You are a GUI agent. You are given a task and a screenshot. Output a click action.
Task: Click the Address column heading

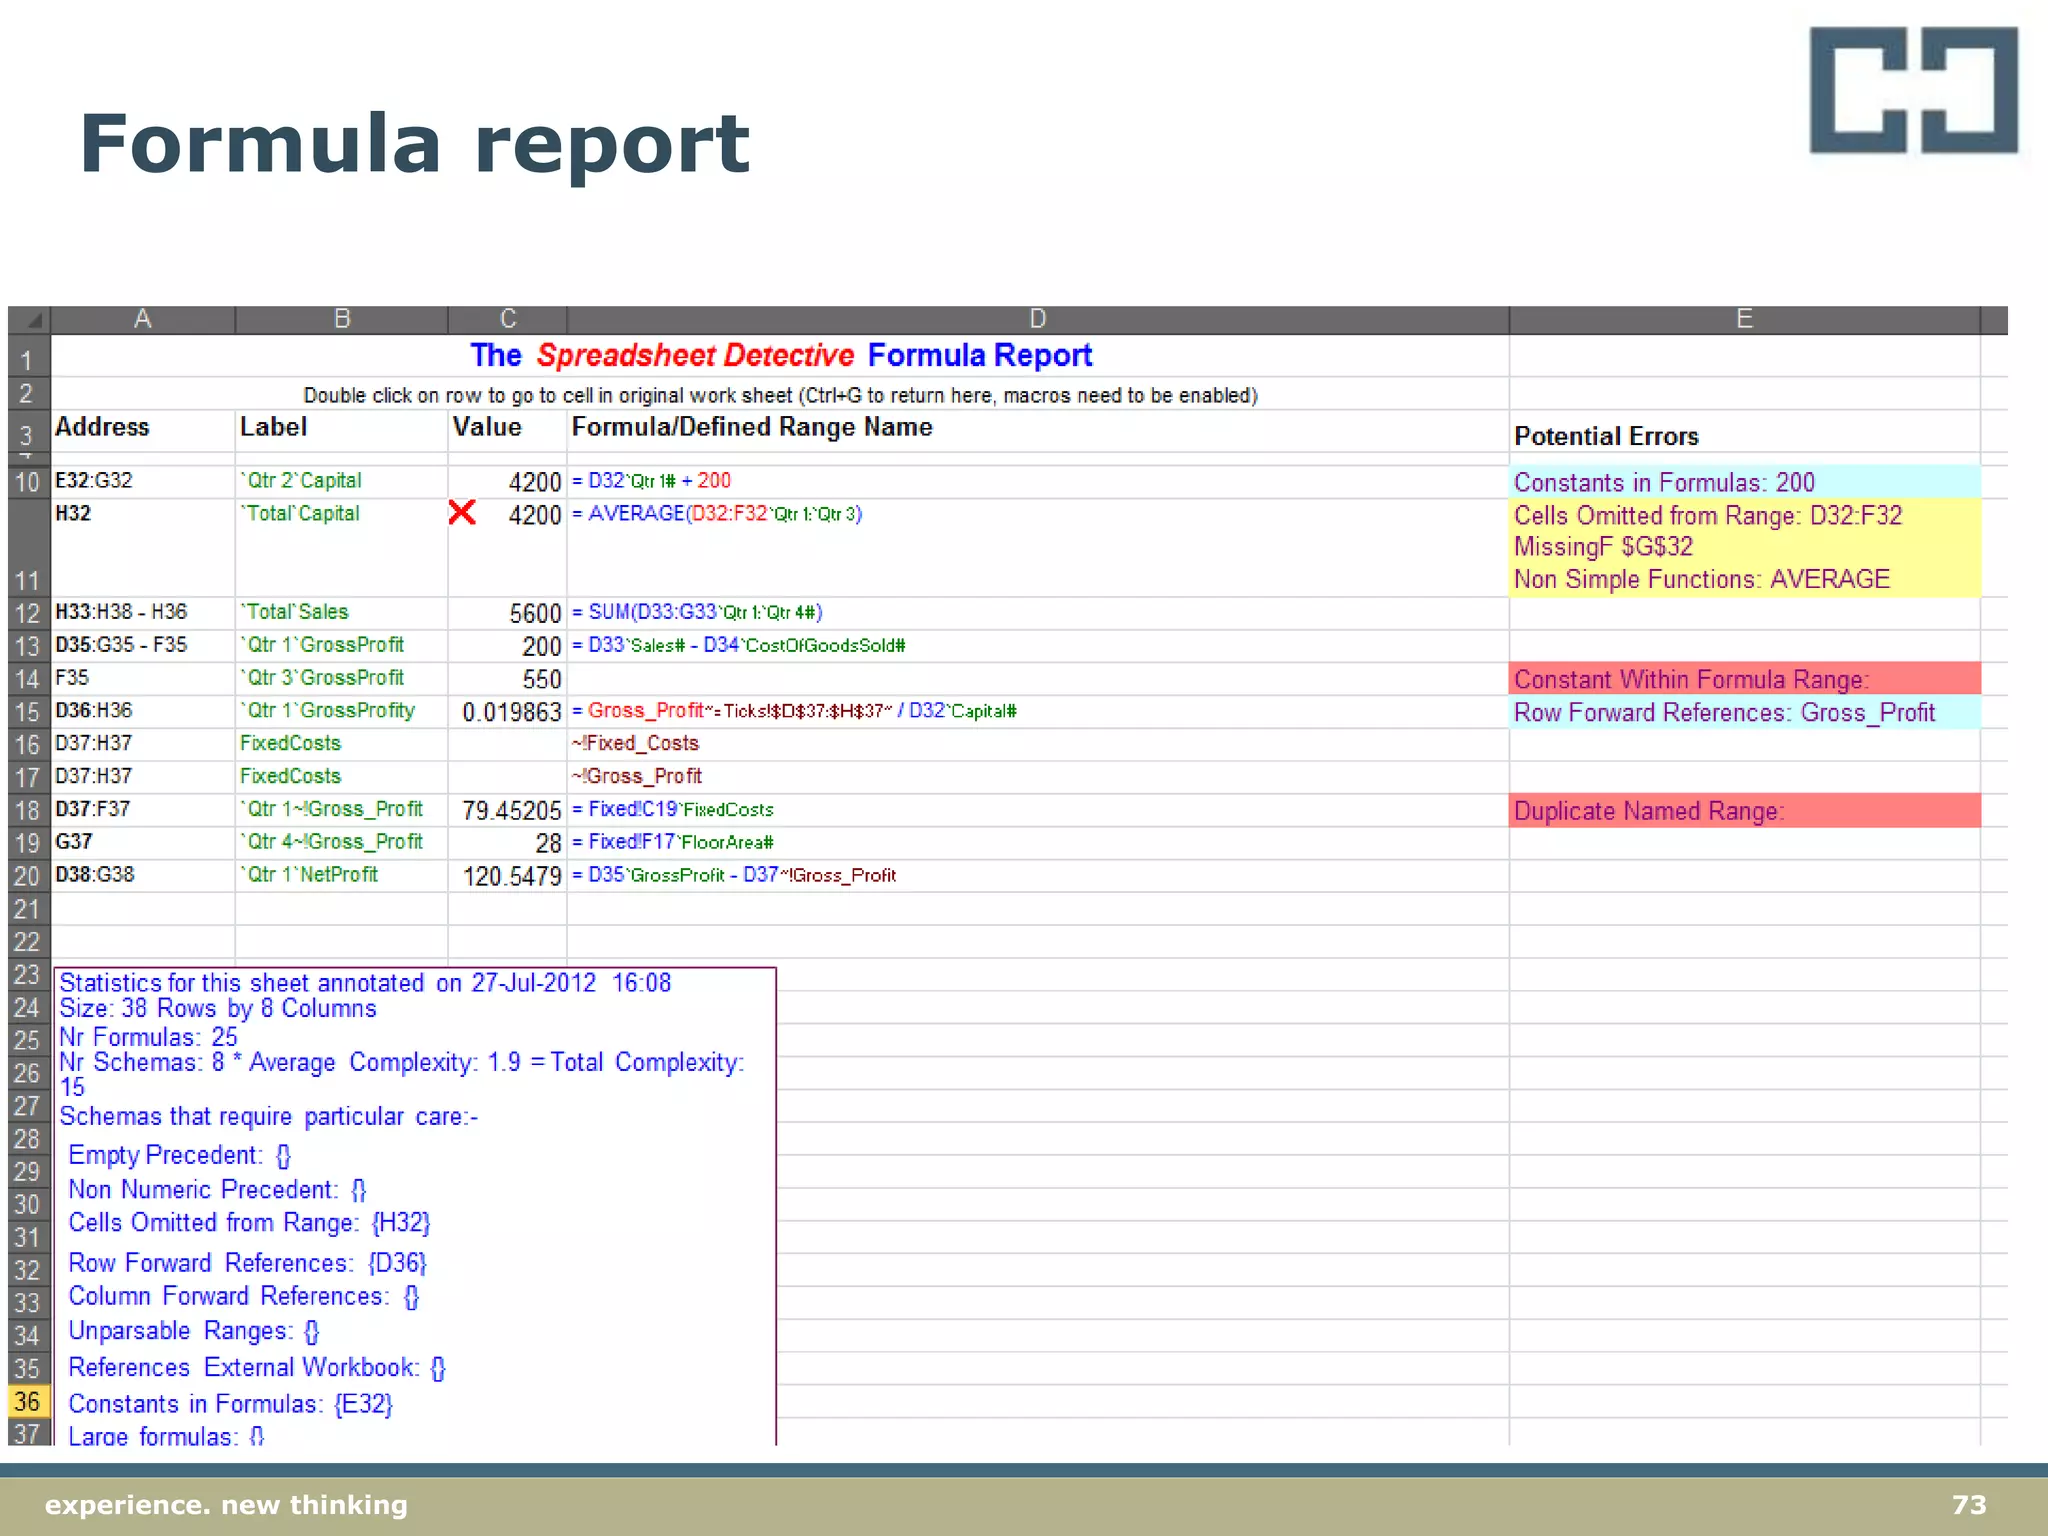coord(102,427)
